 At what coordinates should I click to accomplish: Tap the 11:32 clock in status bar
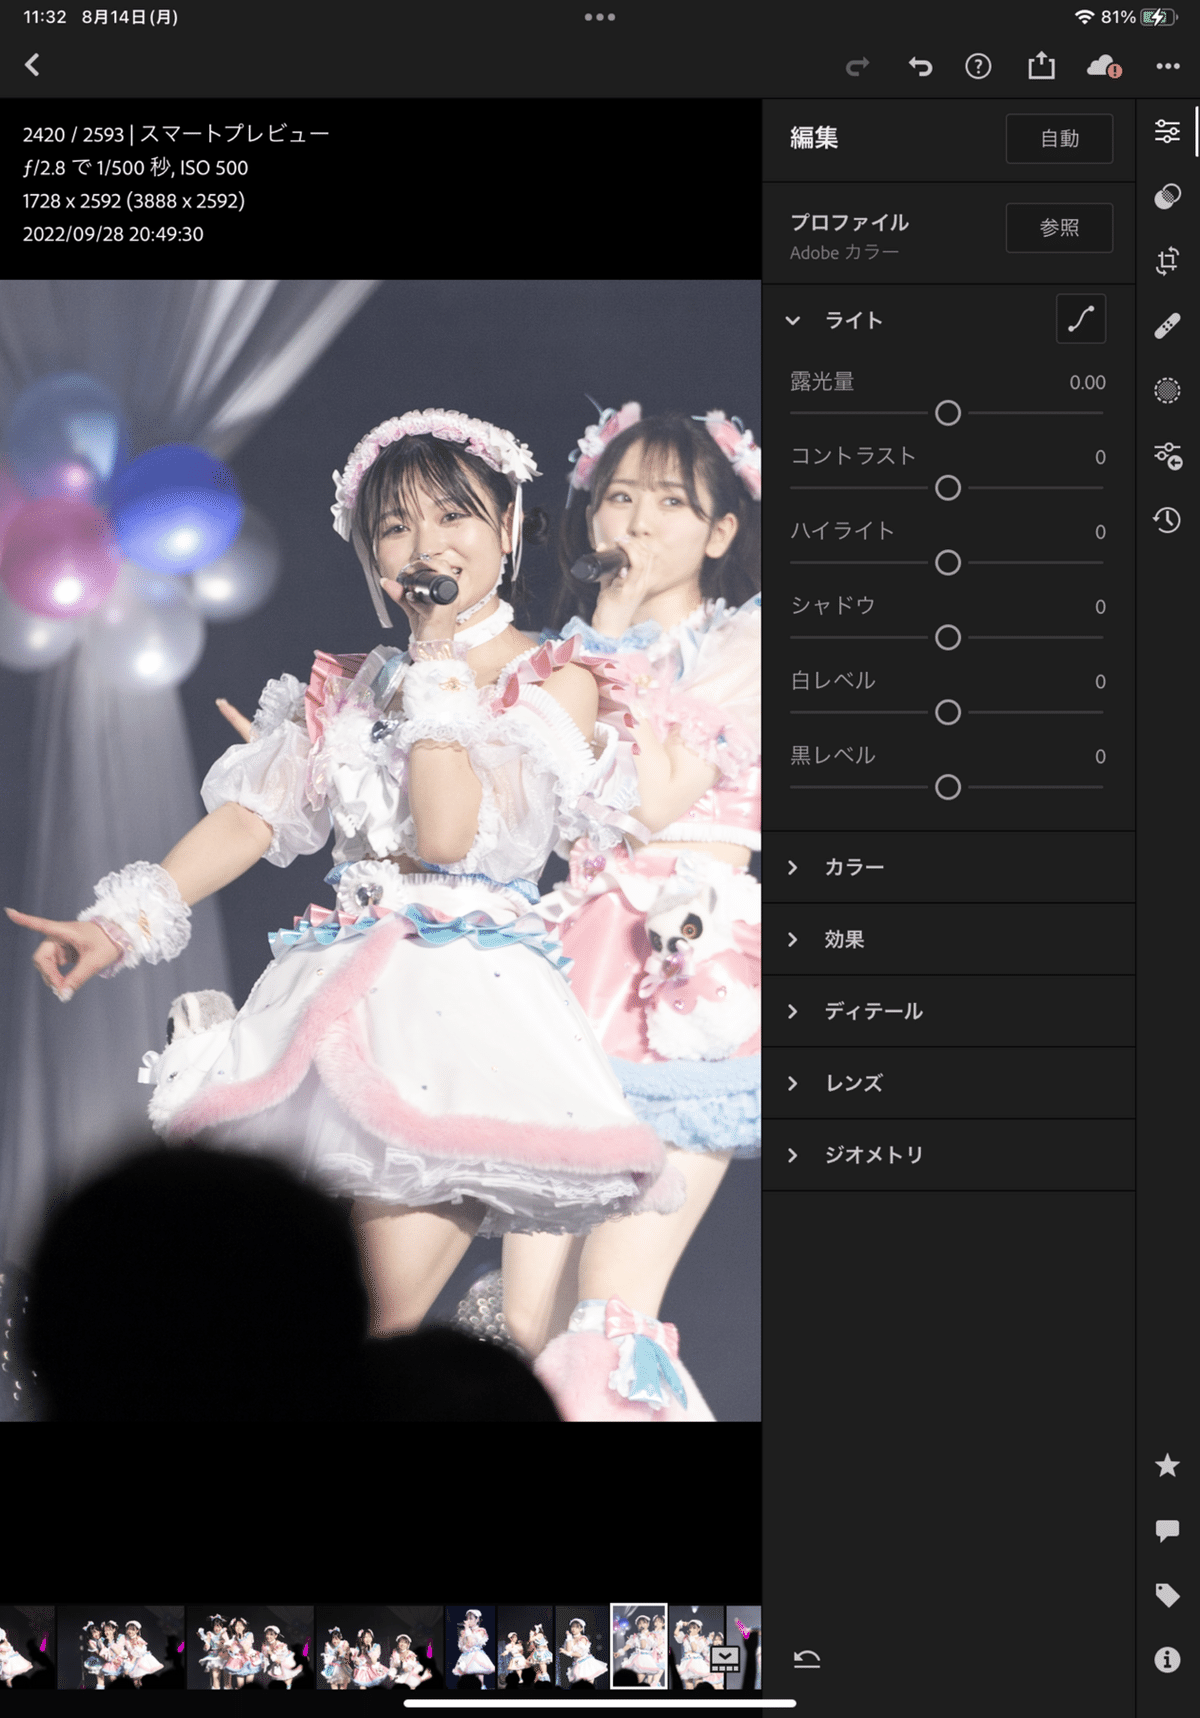pos(45,17)
